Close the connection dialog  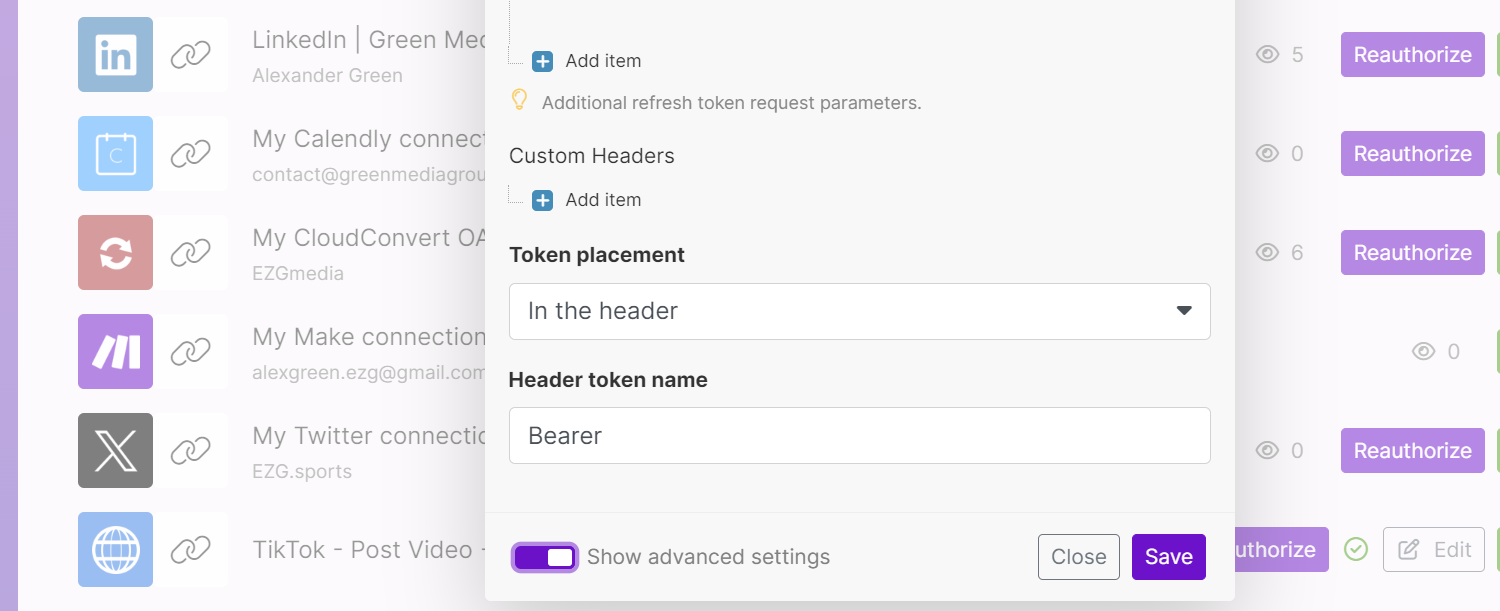1078,557
